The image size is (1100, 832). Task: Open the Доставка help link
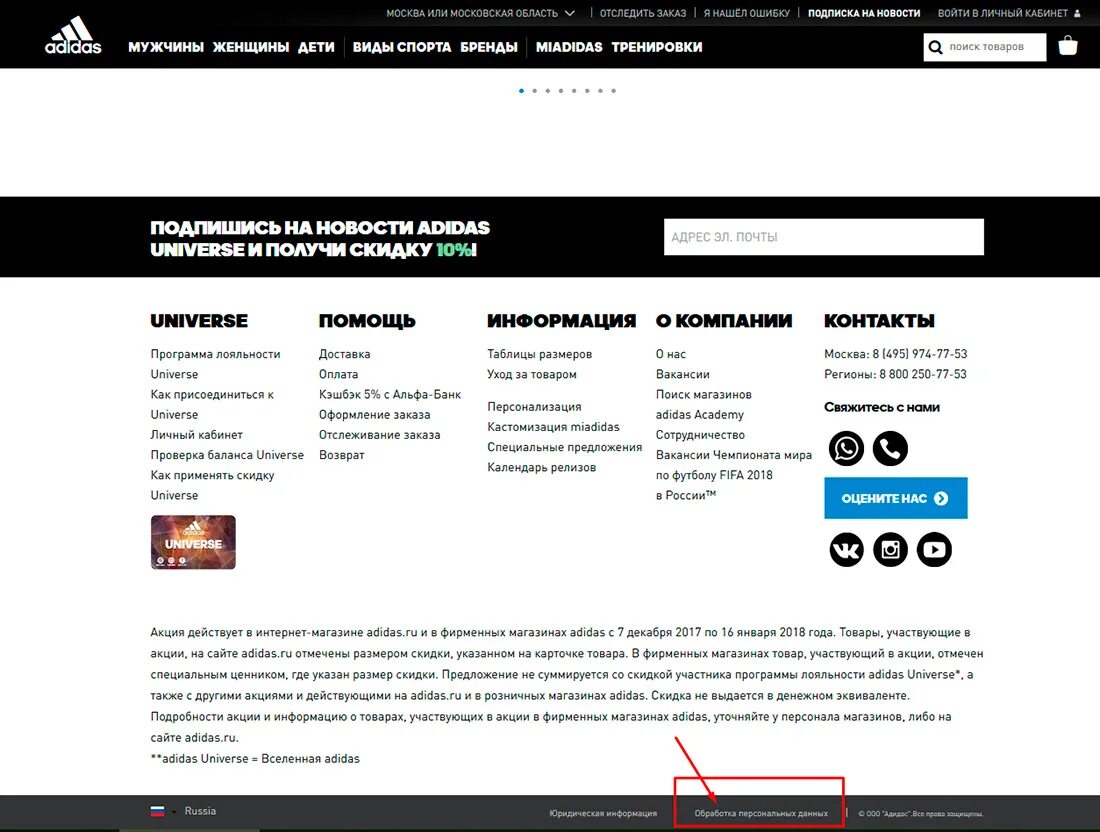click(344, 354)
